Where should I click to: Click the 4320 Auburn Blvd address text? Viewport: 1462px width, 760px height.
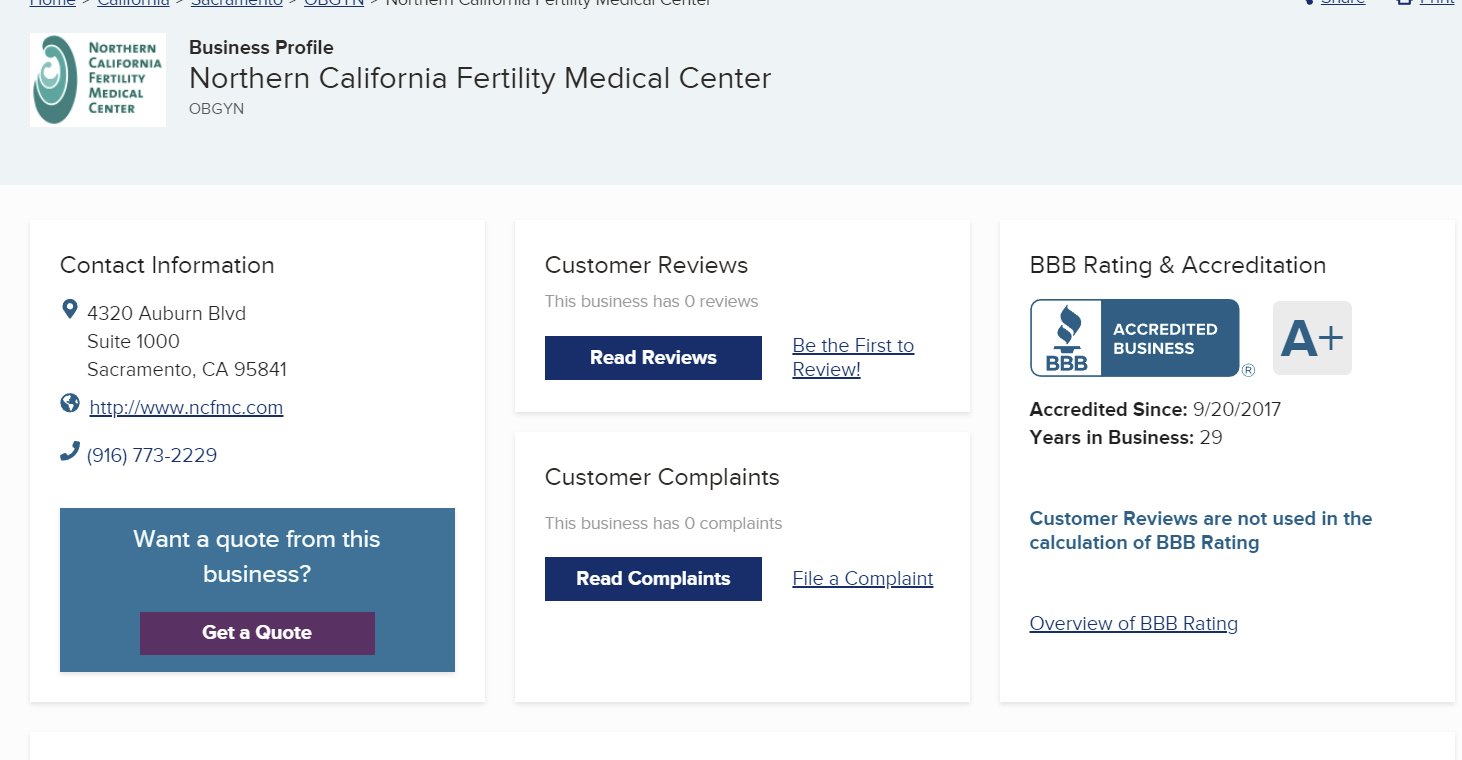pyautogui.click(x=166, y=314)
